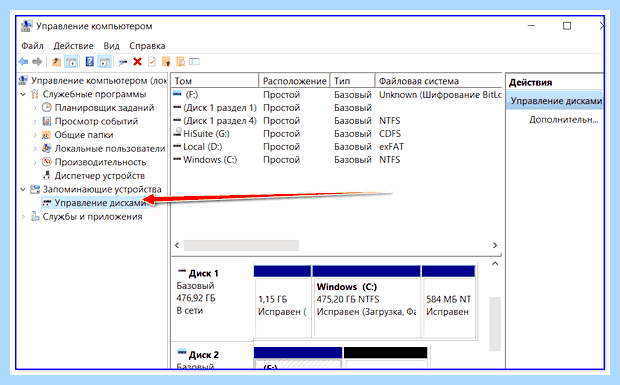
Task: Click the Диспетчер устройств icon
Action: pyautogui.click(x=47, y=175)
